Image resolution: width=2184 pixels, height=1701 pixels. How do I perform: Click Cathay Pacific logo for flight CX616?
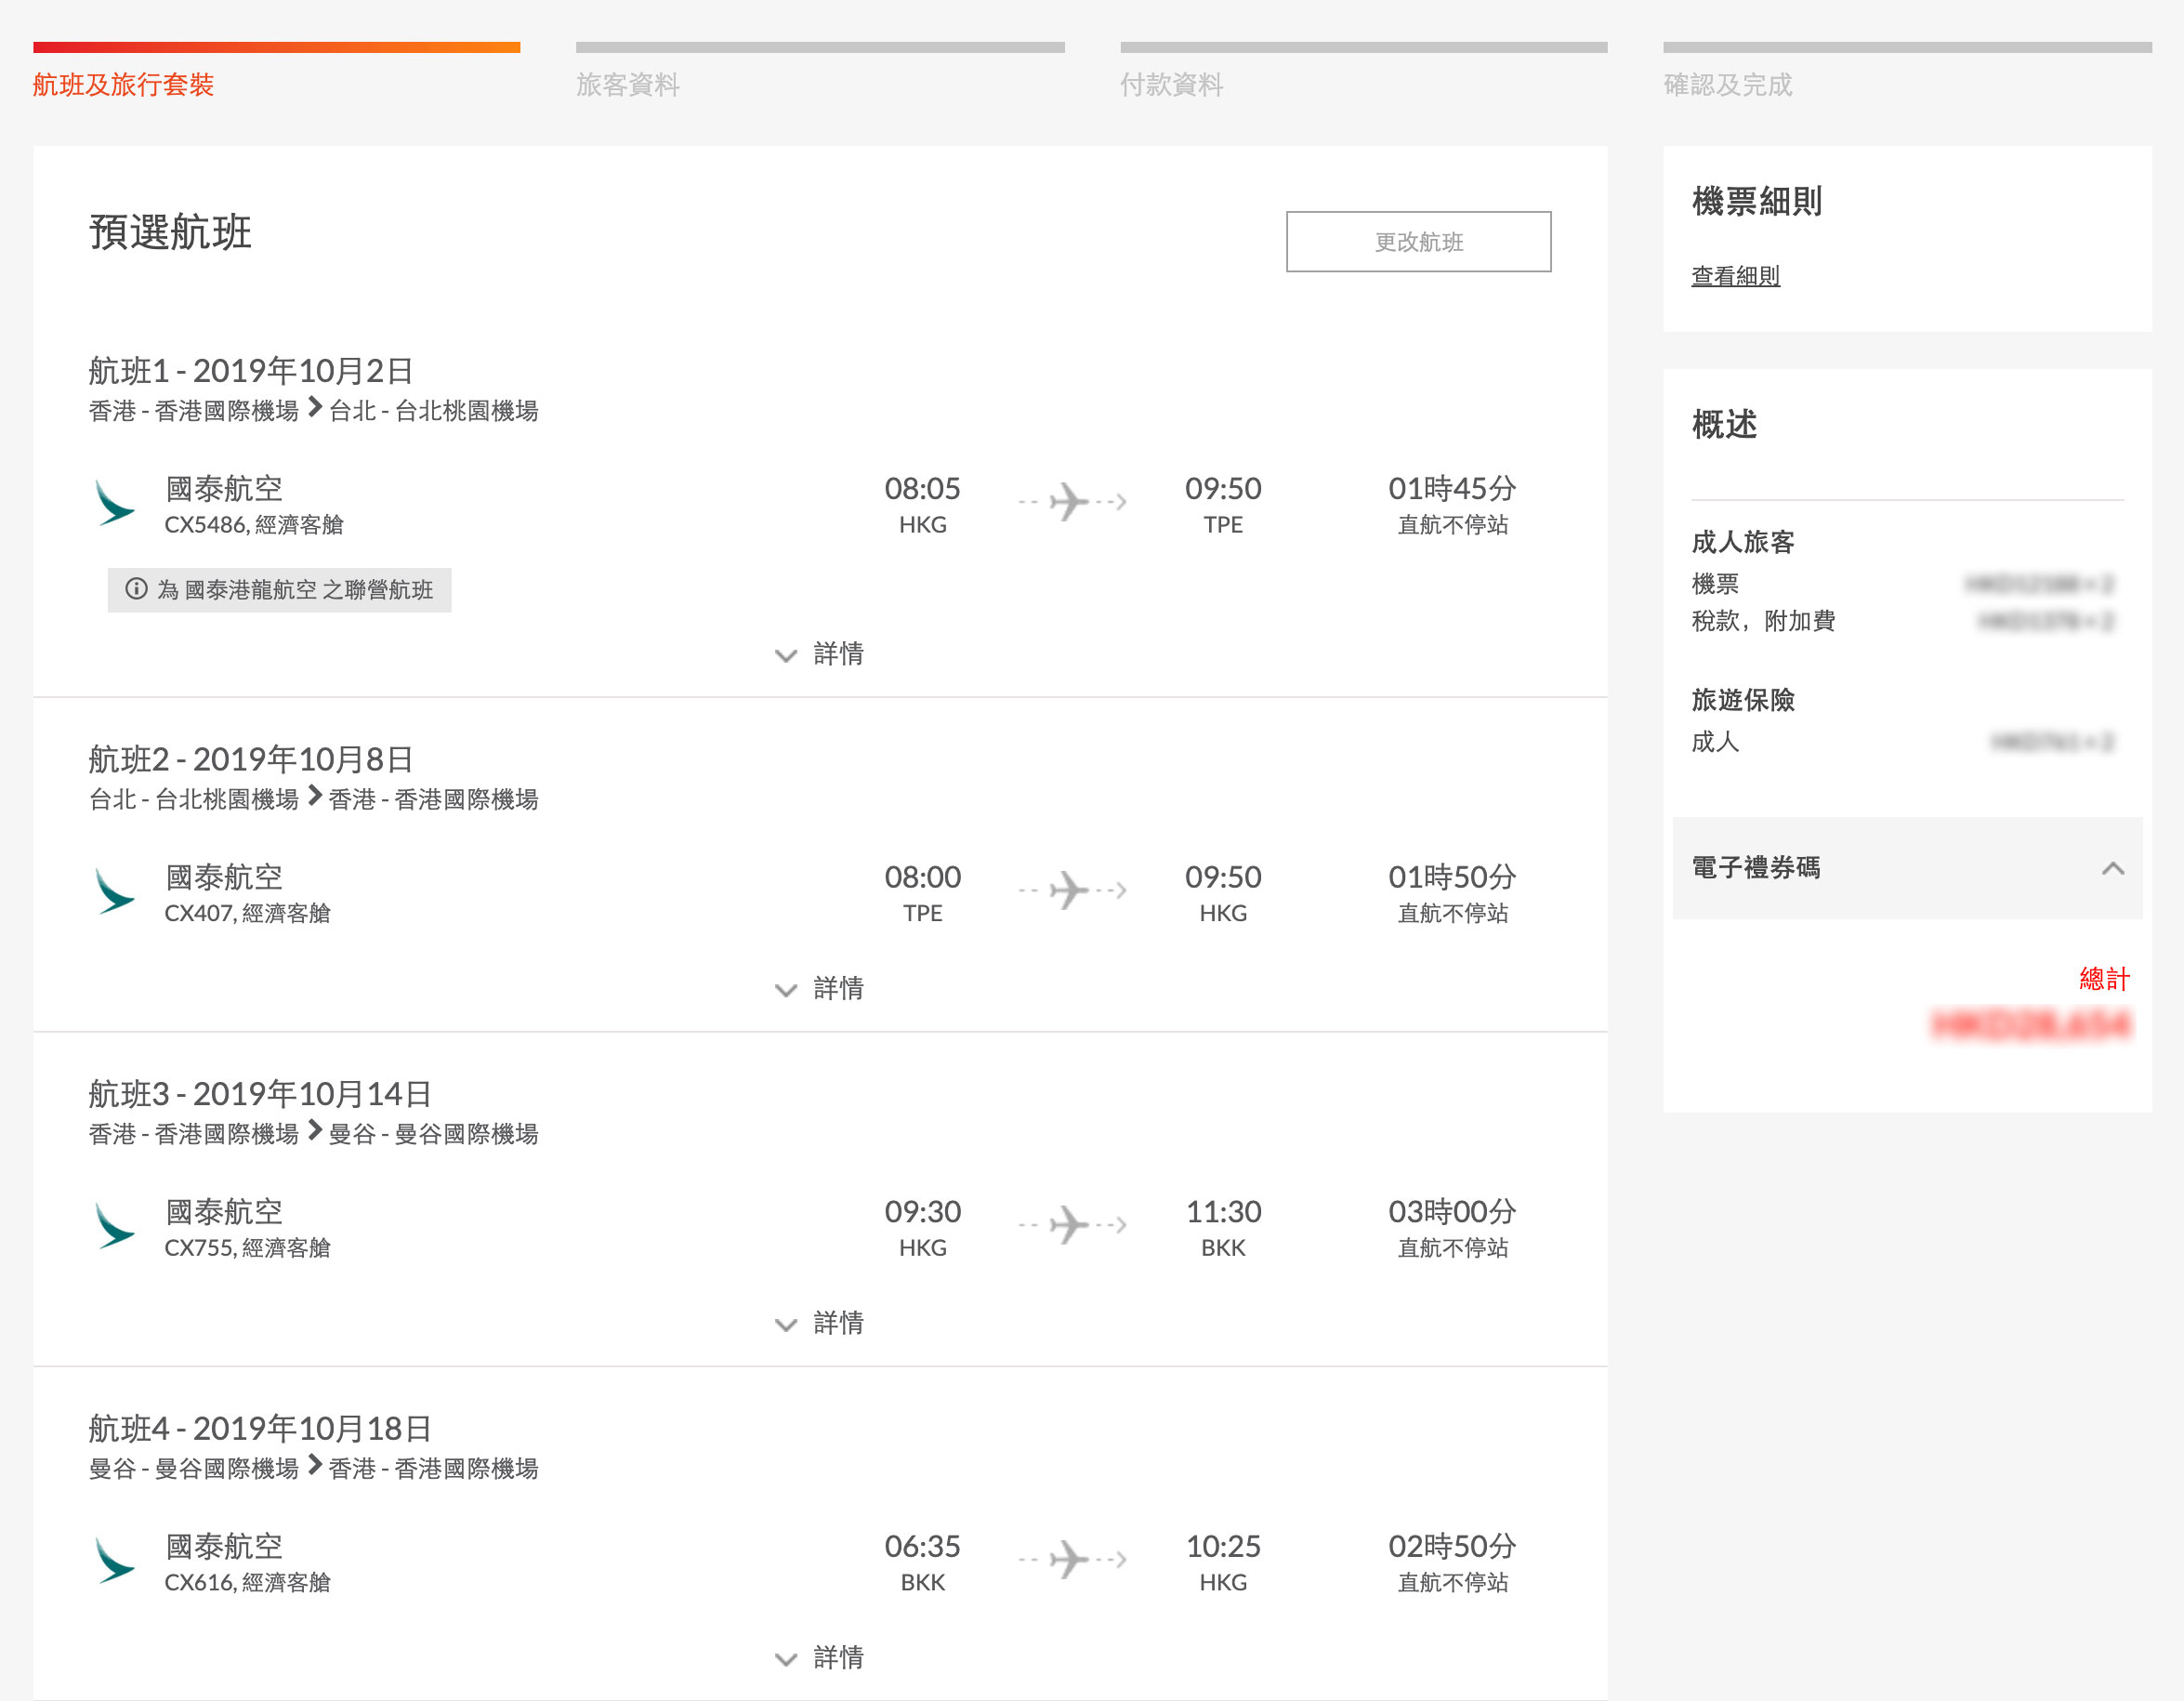click(x=115, y=1561)
